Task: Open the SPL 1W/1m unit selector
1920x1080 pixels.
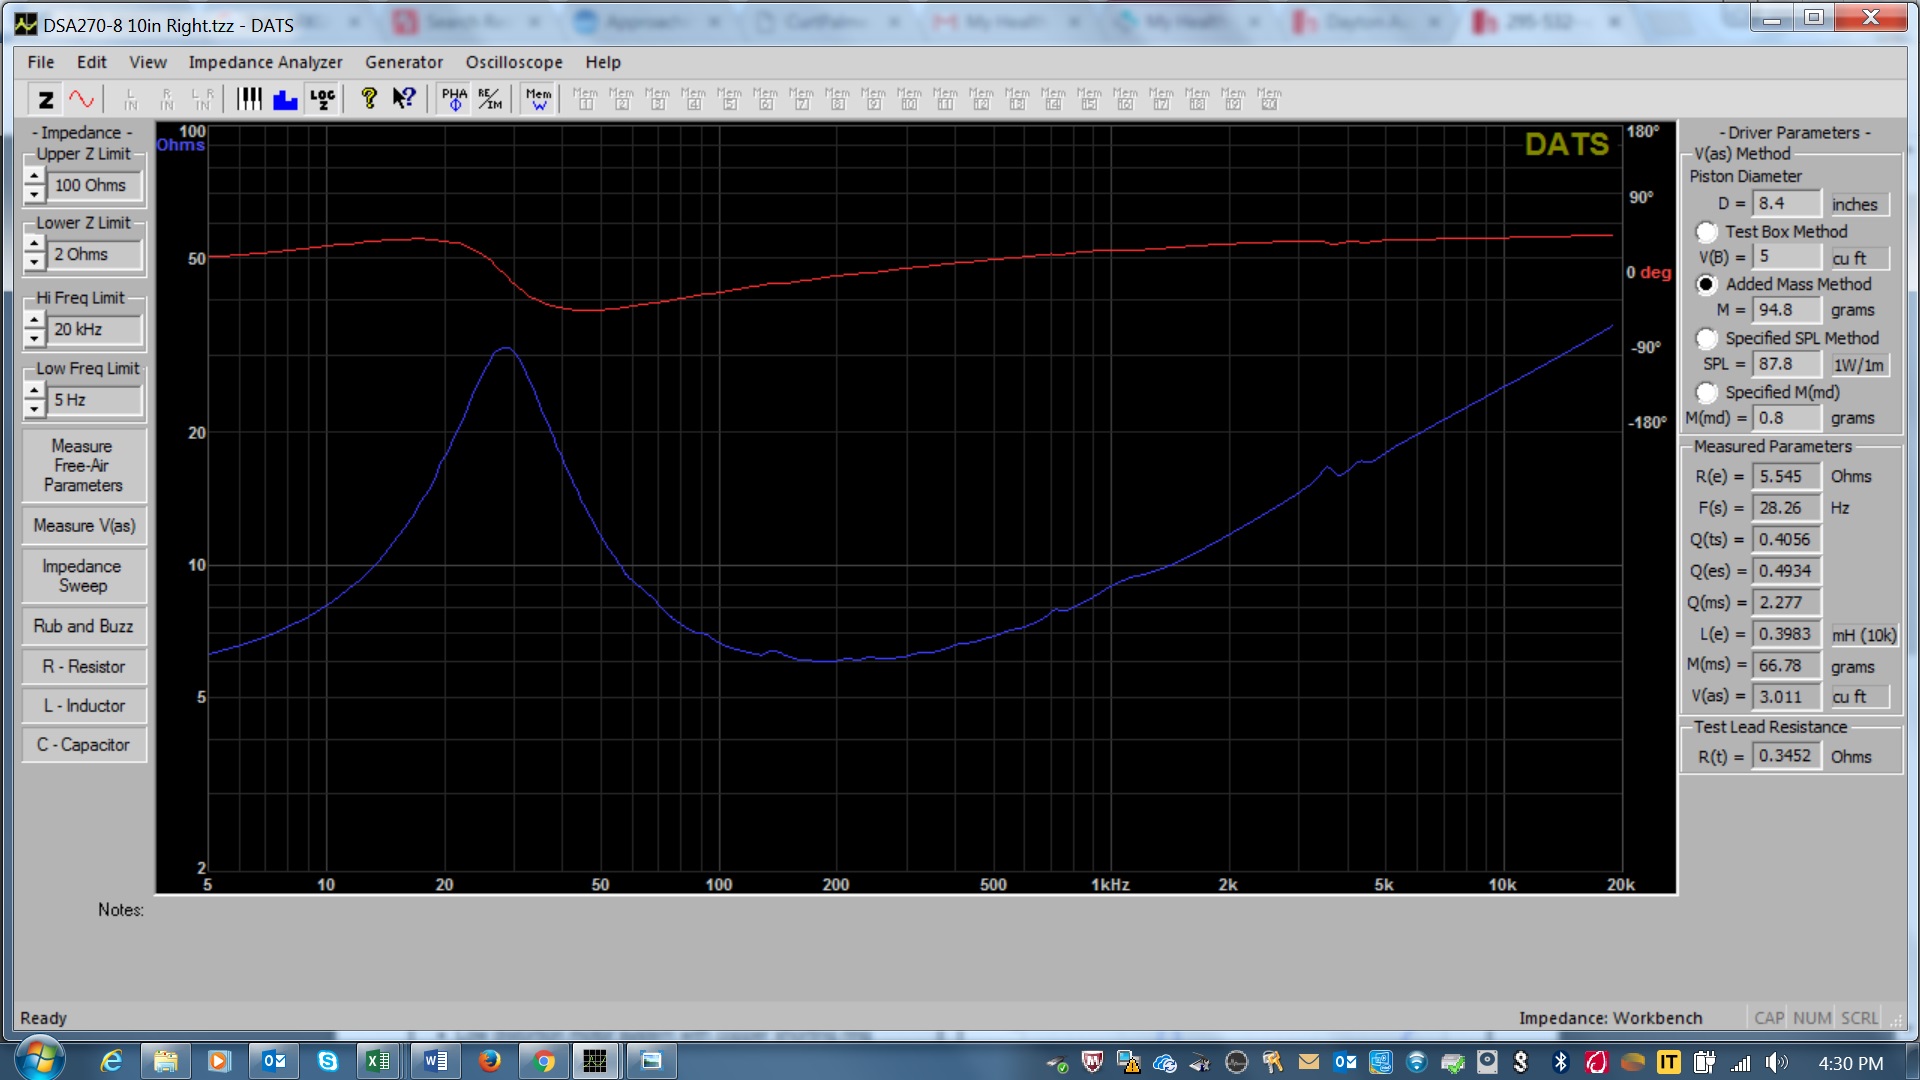Action: (1859, 365)
